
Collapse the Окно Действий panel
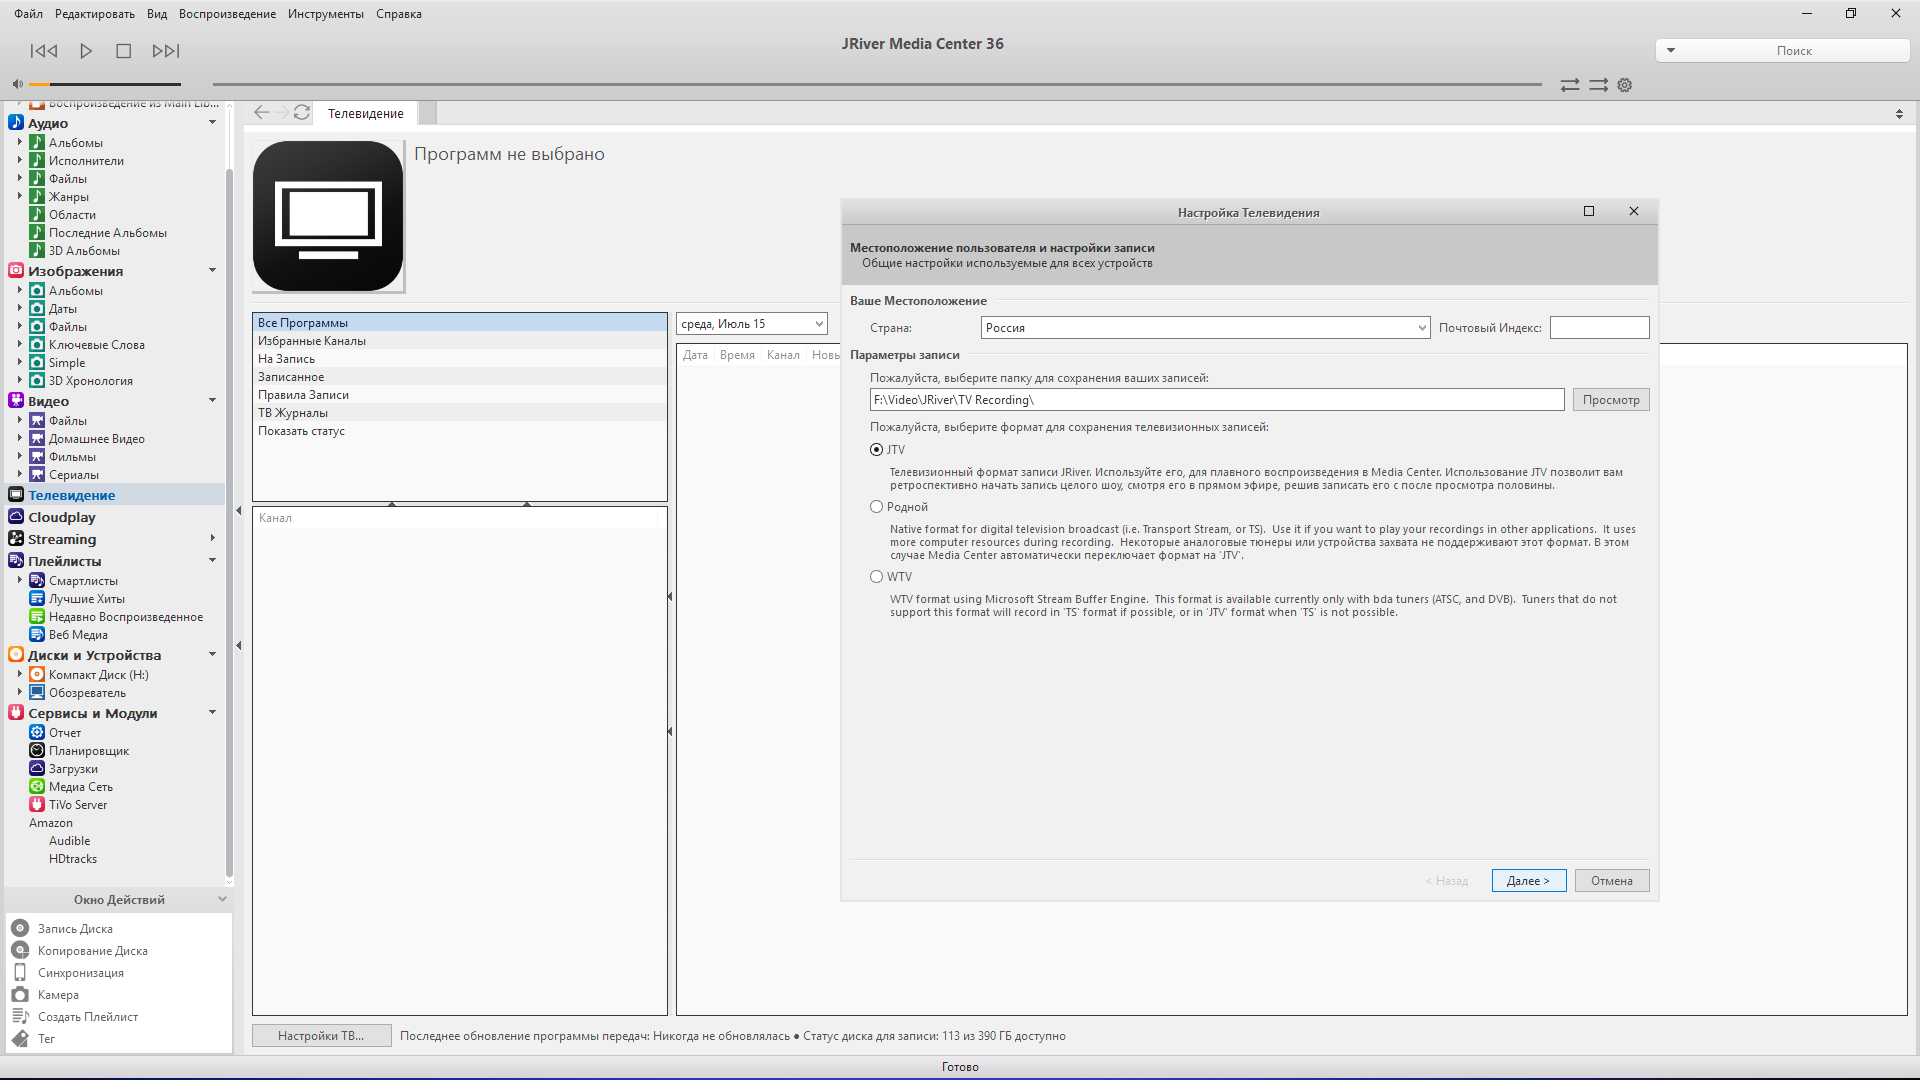click(222, 900)
